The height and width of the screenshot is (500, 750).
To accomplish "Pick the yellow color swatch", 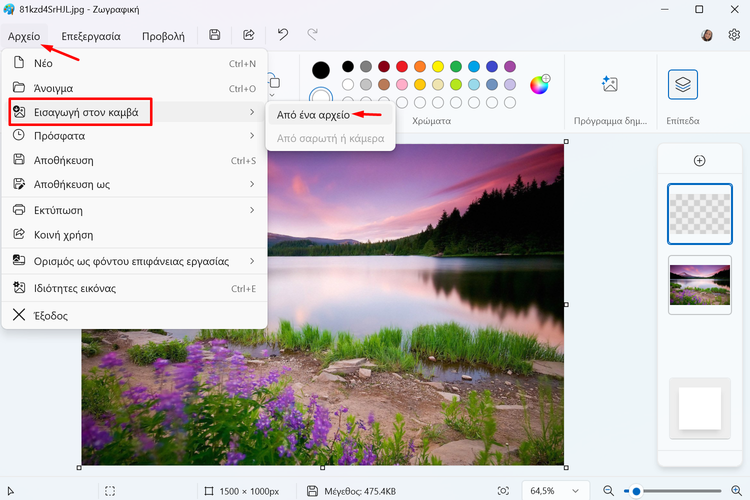I will point(438,66).
